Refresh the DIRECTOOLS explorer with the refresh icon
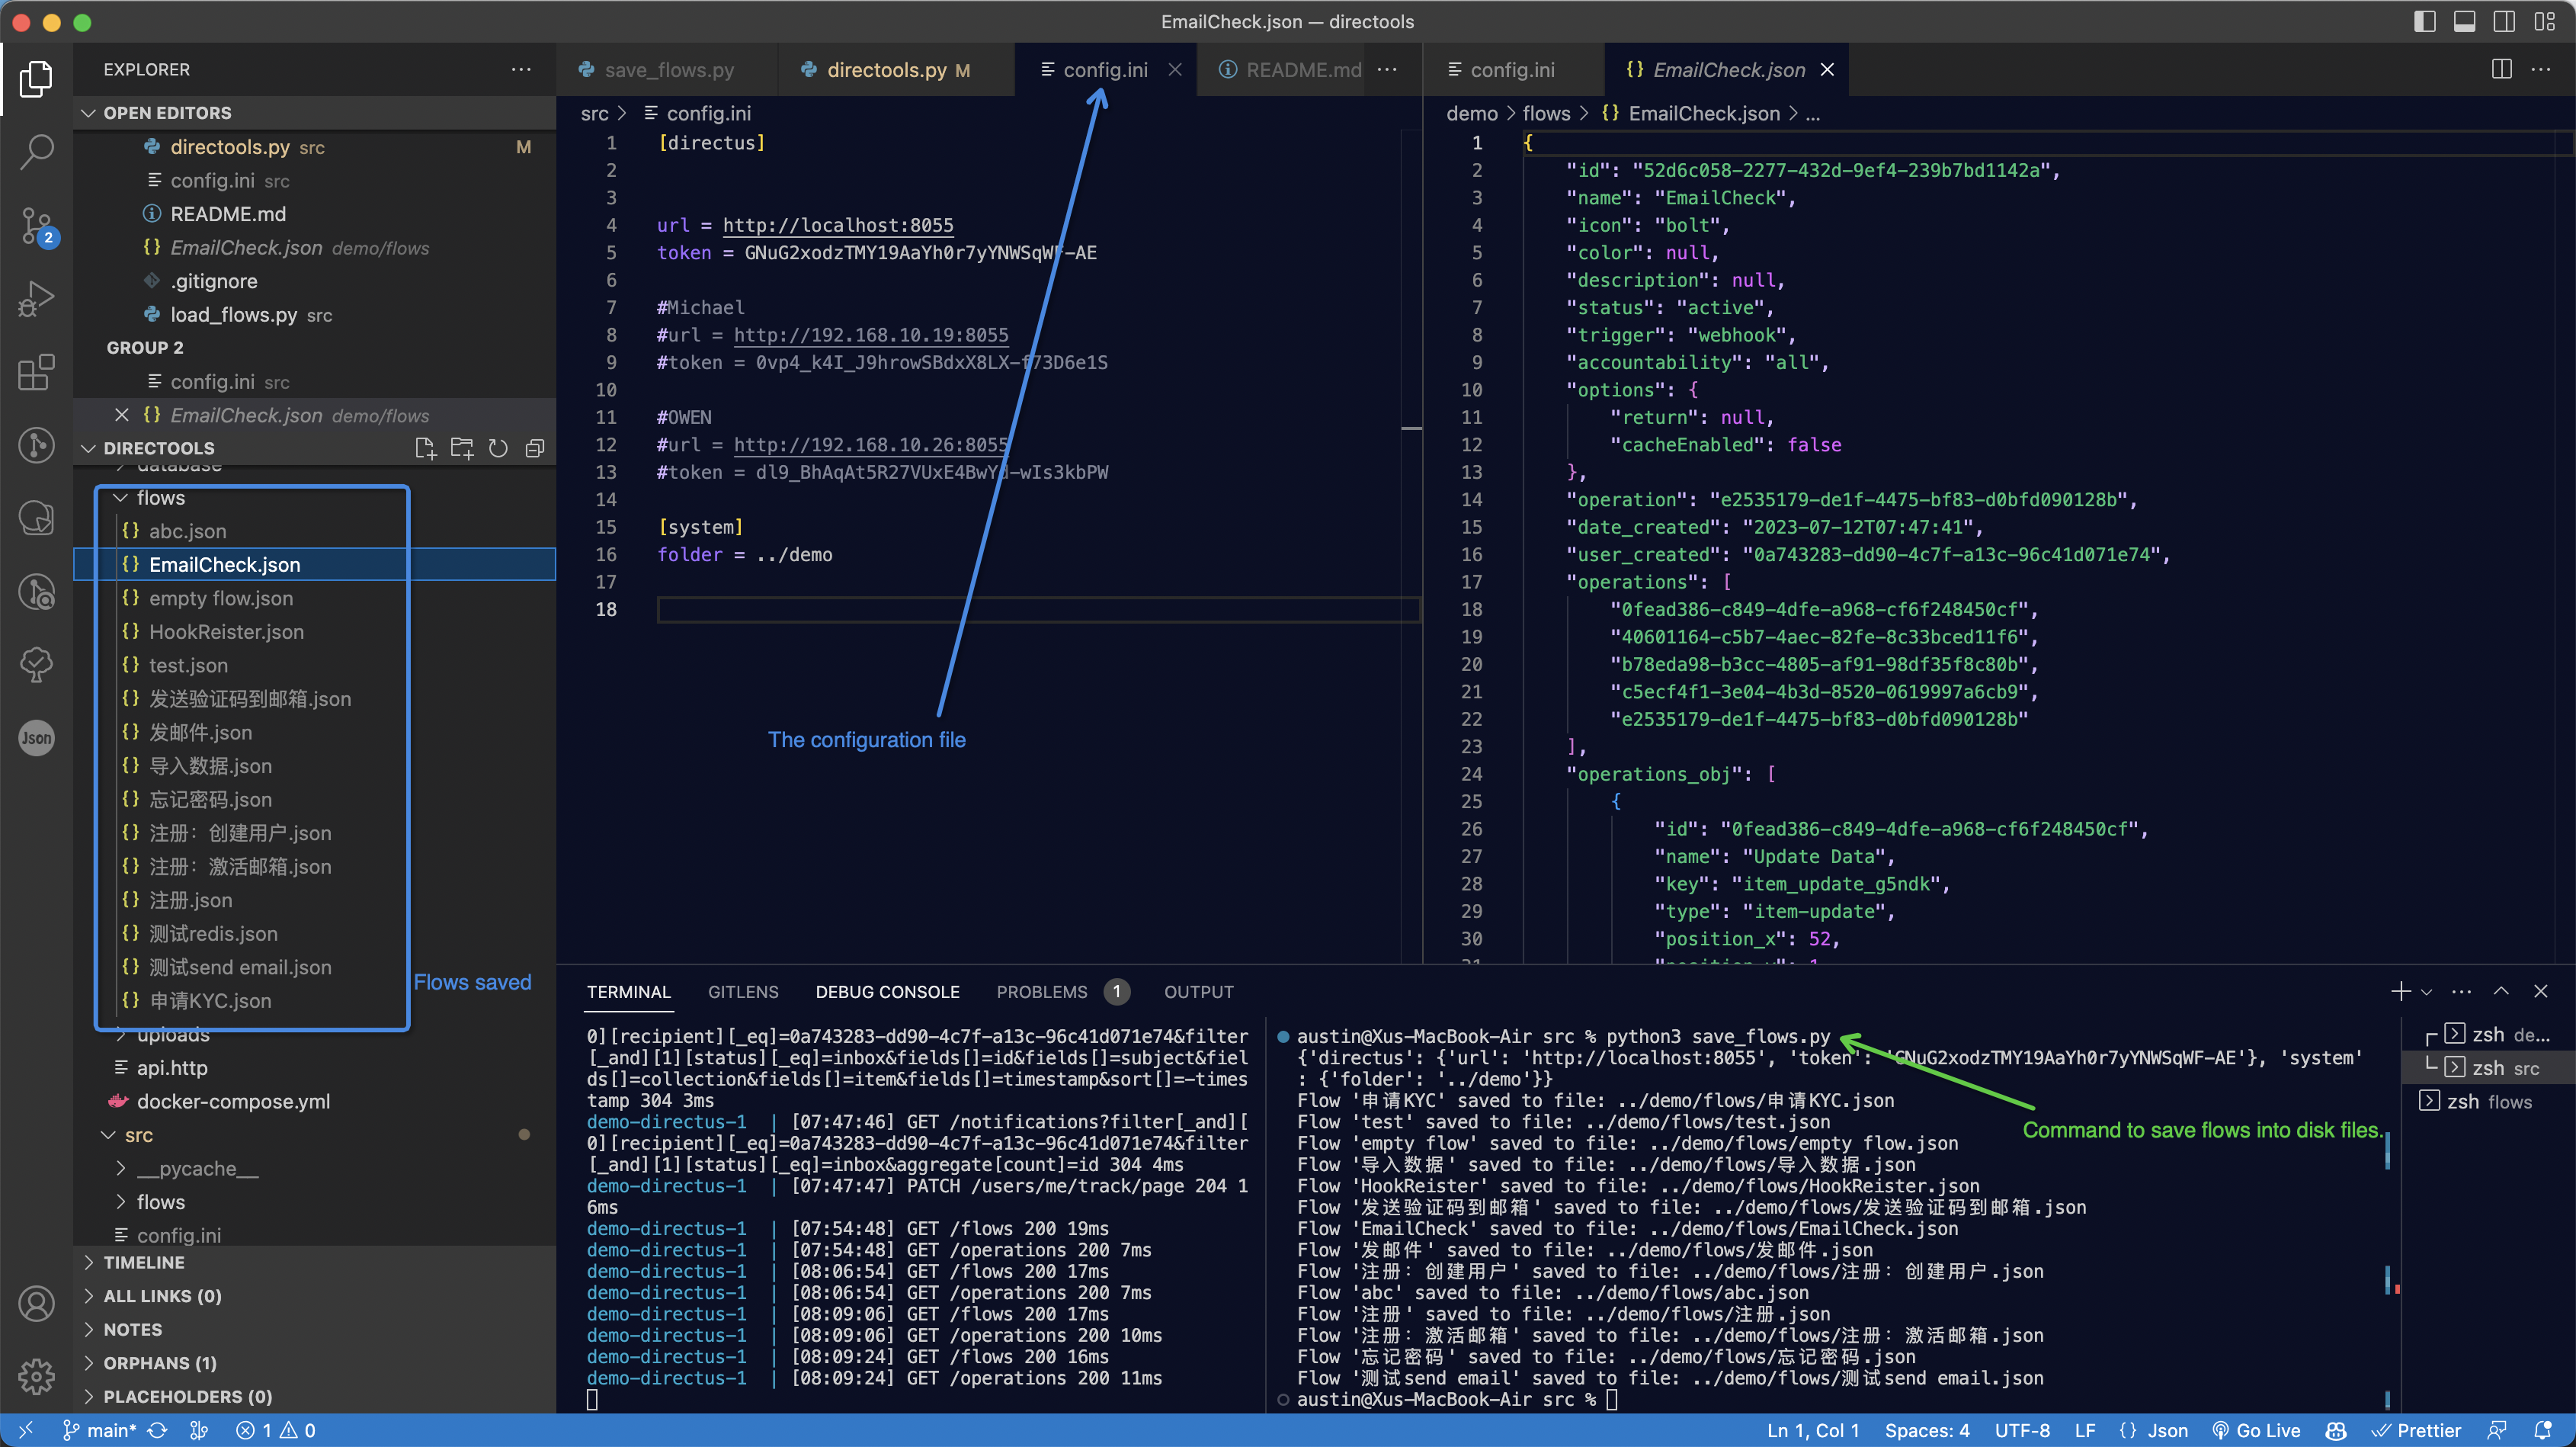 coord(498,447)
